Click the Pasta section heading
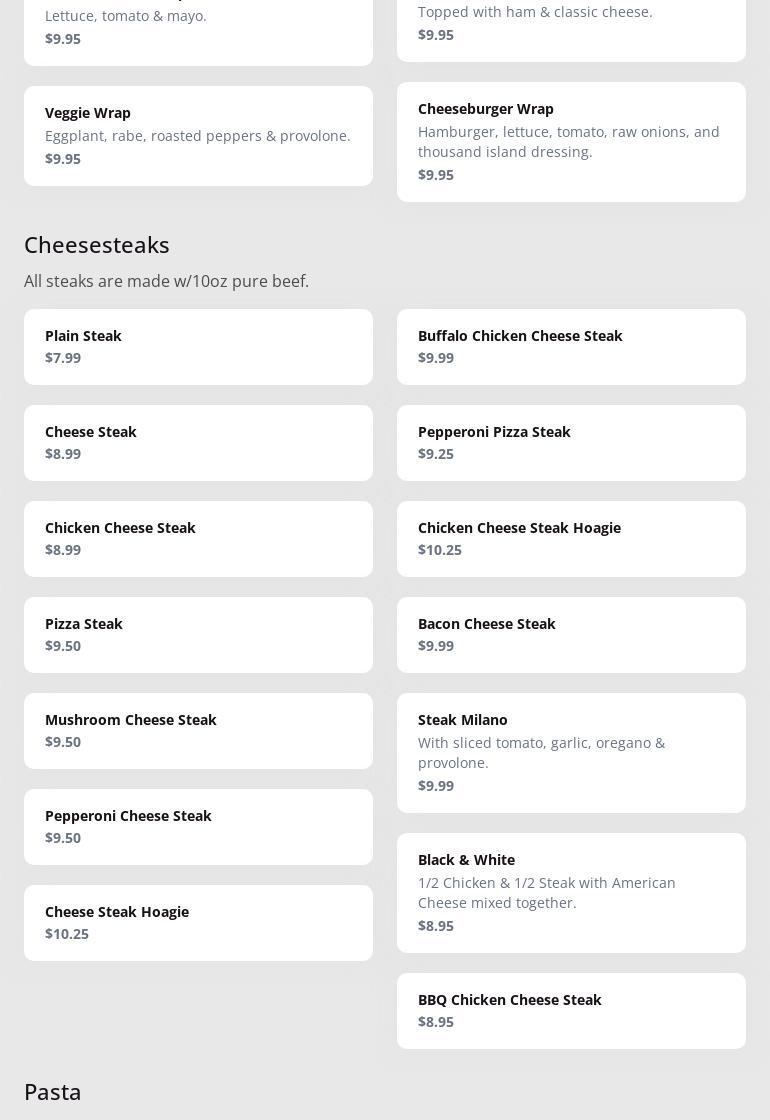 (x=53, y=1092)
